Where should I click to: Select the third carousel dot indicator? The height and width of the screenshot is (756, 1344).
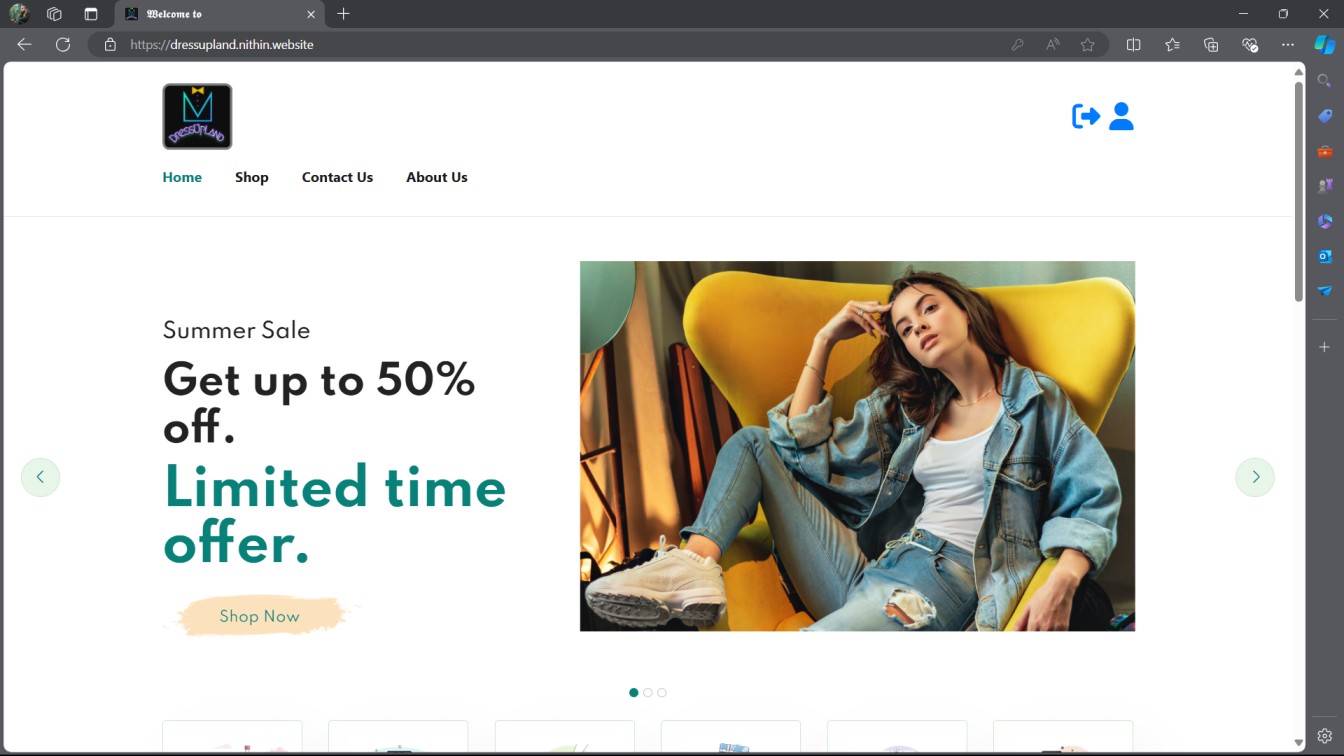pos(662,693)
